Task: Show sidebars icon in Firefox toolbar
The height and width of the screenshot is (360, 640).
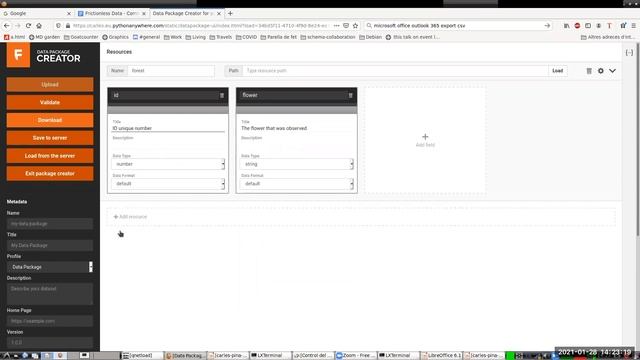Action: [x=588, y=25]
